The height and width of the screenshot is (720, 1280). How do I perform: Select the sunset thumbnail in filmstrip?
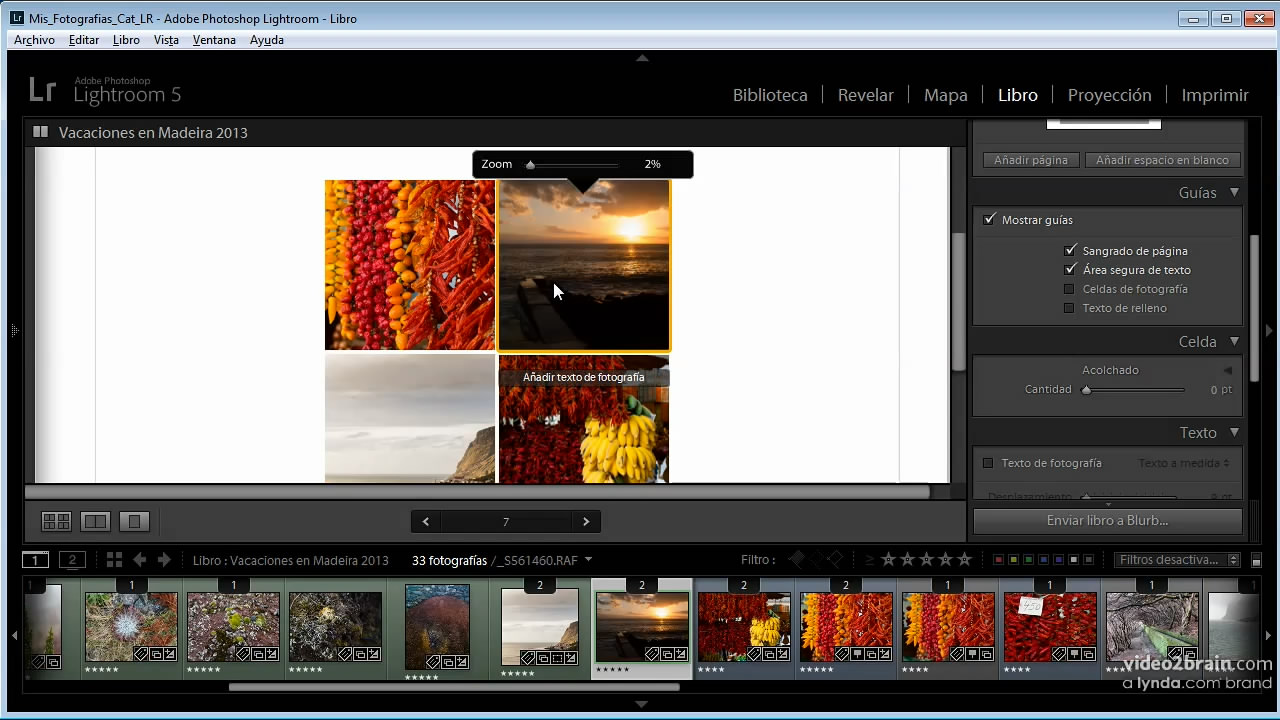pos(641,625)
